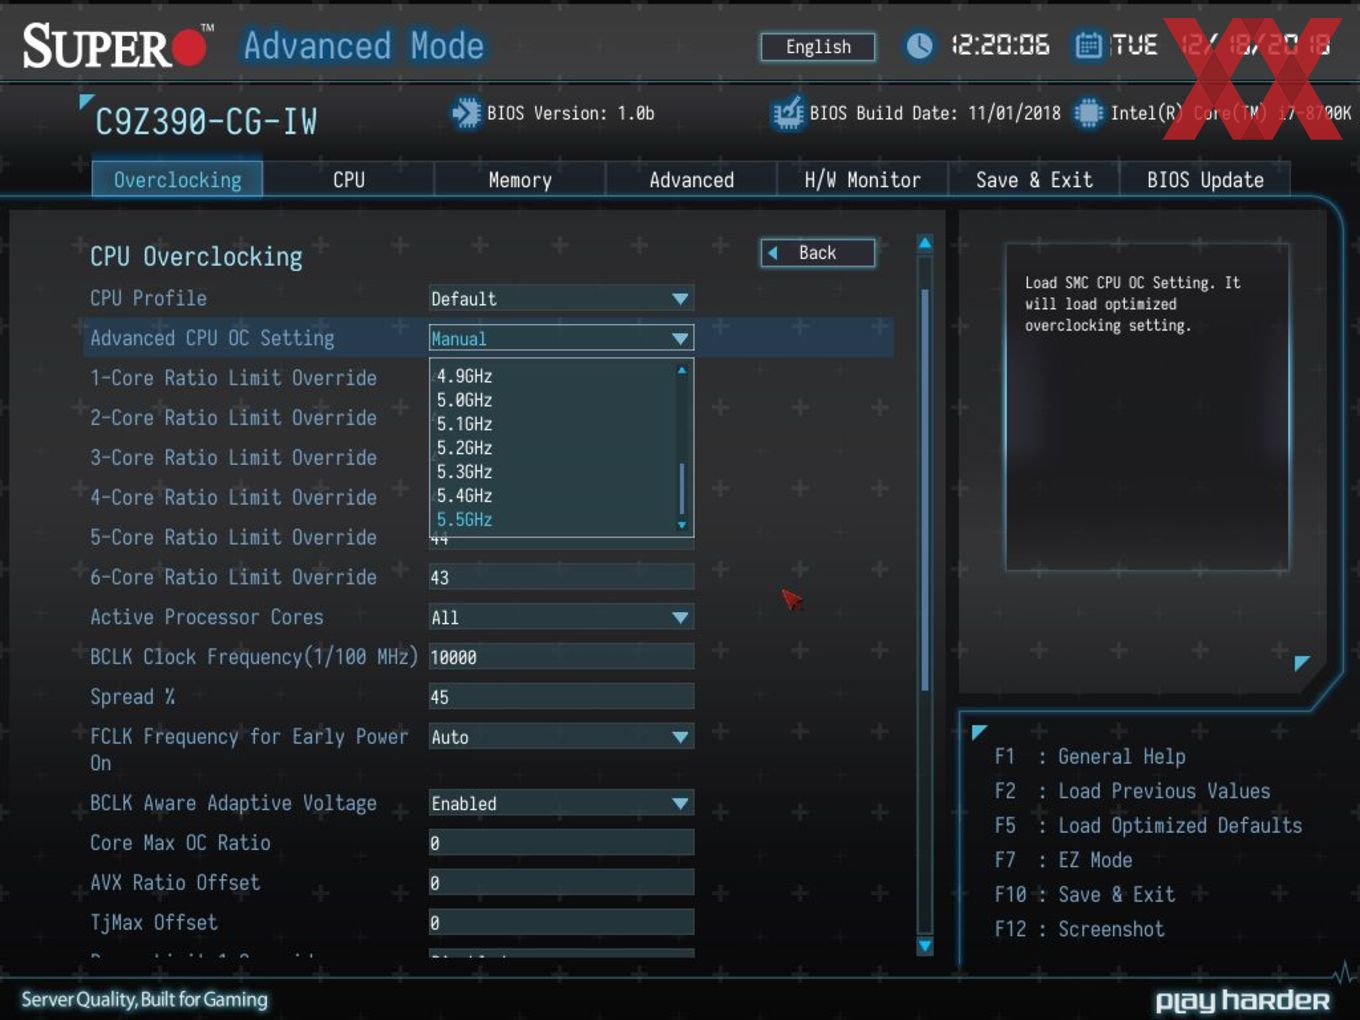
Task: Click the AVX Ratio Offset field
Action: [x=561, y=883]
